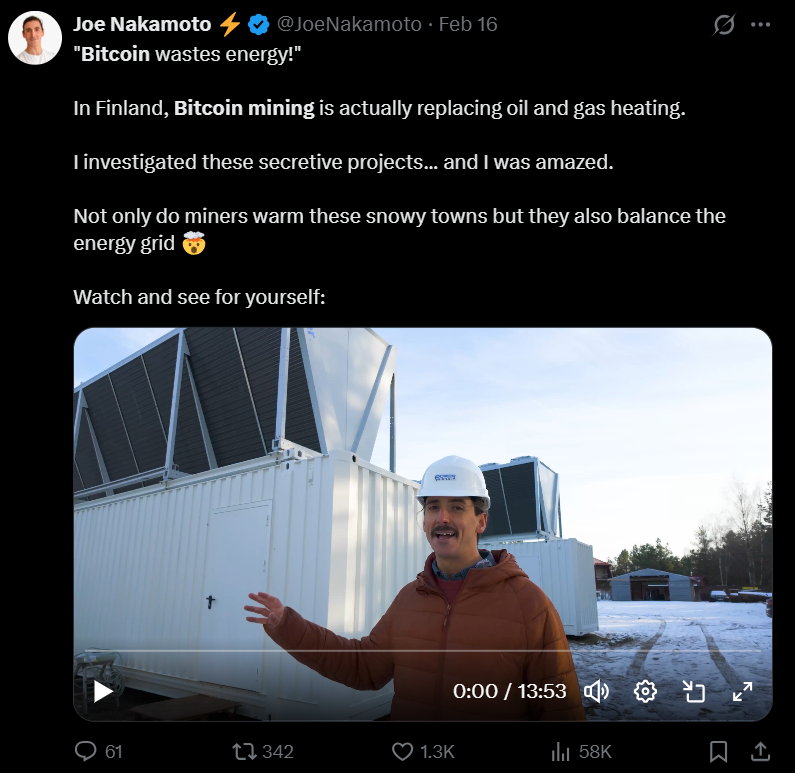Pop the video out to picture-in-picture

[x=694, y=691]
